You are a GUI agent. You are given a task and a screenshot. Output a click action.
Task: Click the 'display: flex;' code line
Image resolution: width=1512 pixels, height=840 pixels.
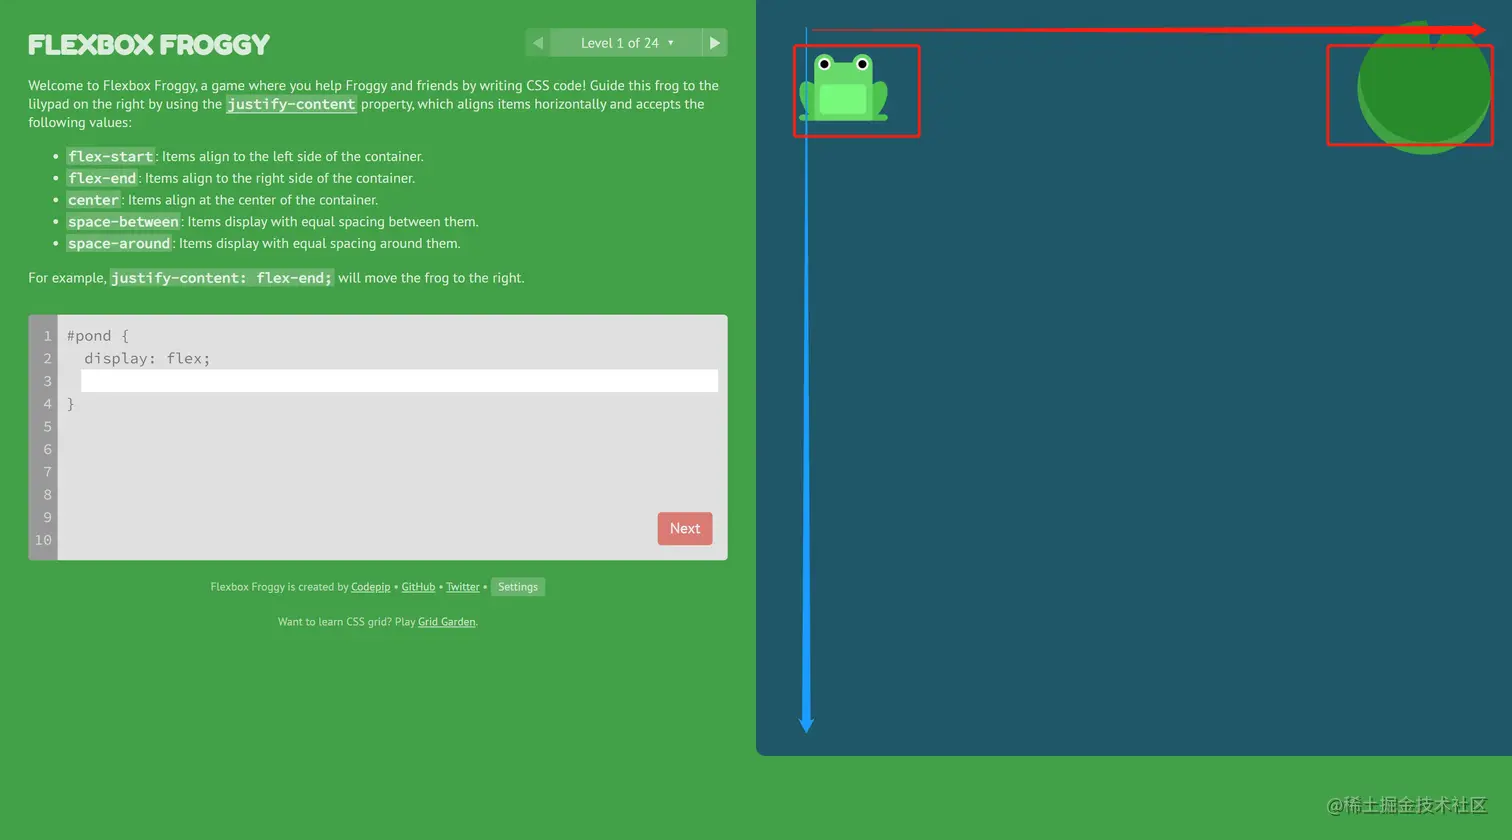pyautogui.click(x=147, y=358)
